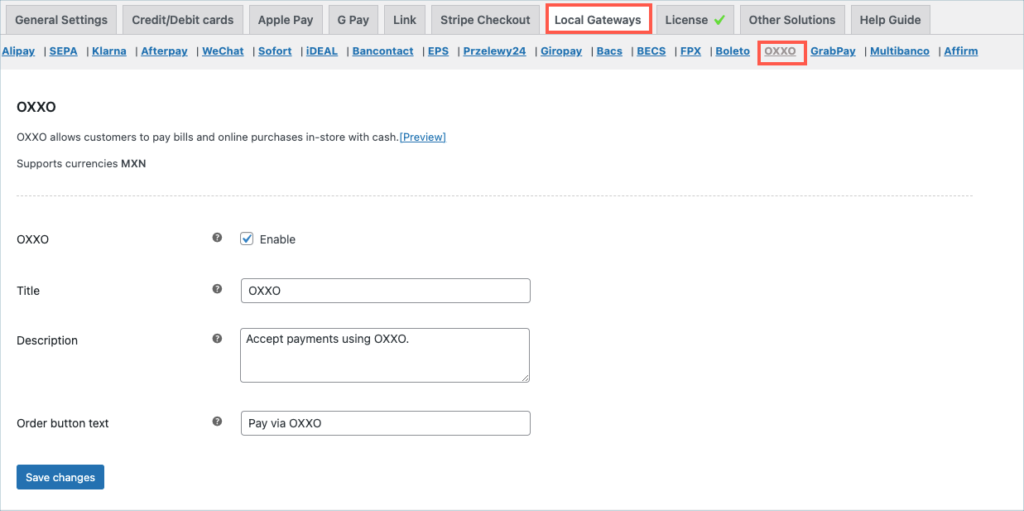
Task: Open Affirm gateway settings
Action: [961, 51]
